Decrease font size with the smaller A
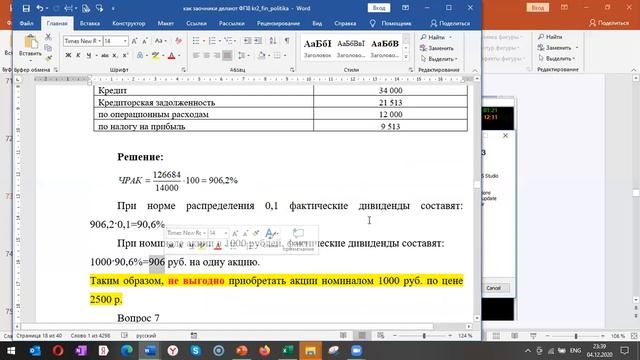This screenshot has width=640, height=360. coord(145,41)
